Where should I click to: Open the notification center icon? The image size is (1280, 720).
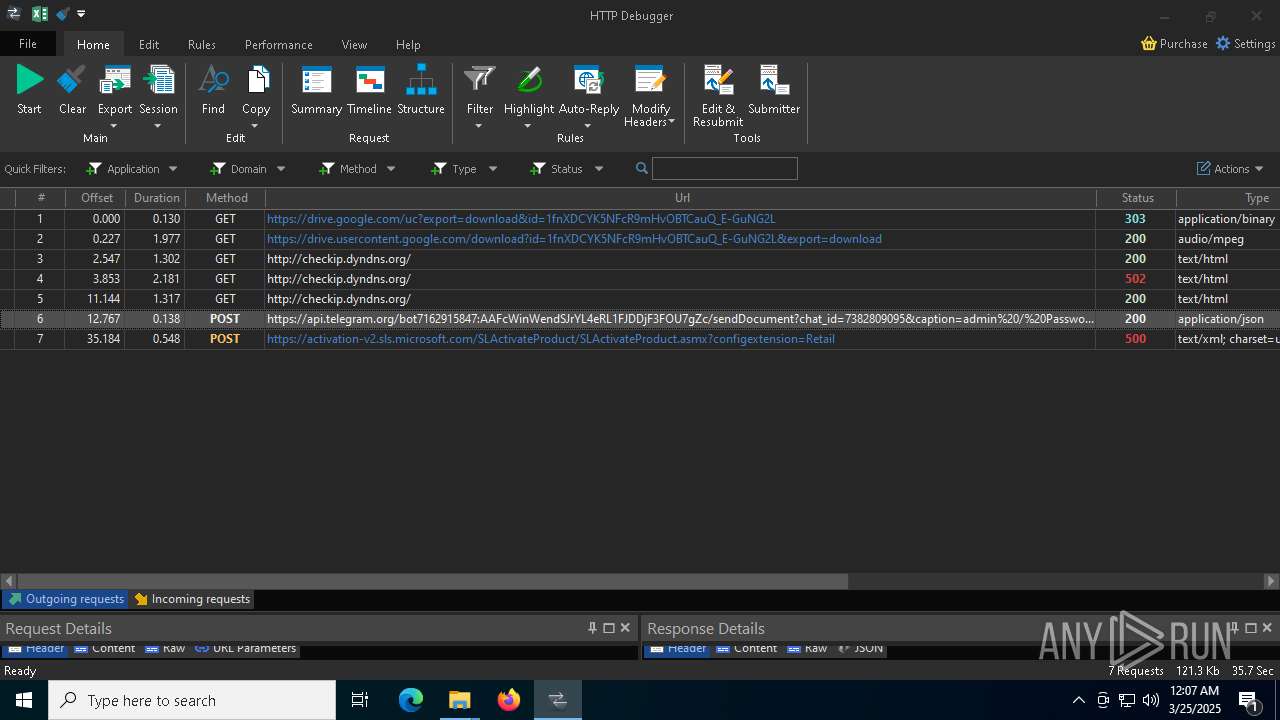[x=1249, y=700]
